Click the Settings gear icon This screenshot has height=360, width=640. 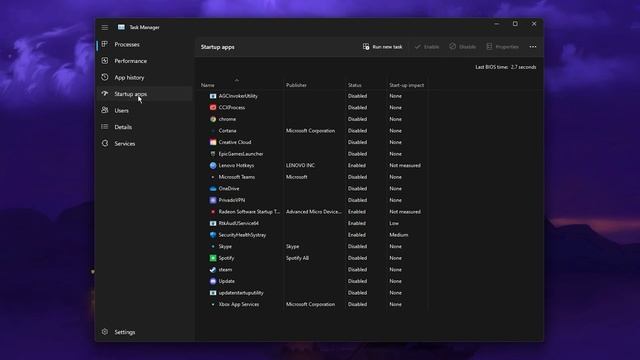click(105, 332)
